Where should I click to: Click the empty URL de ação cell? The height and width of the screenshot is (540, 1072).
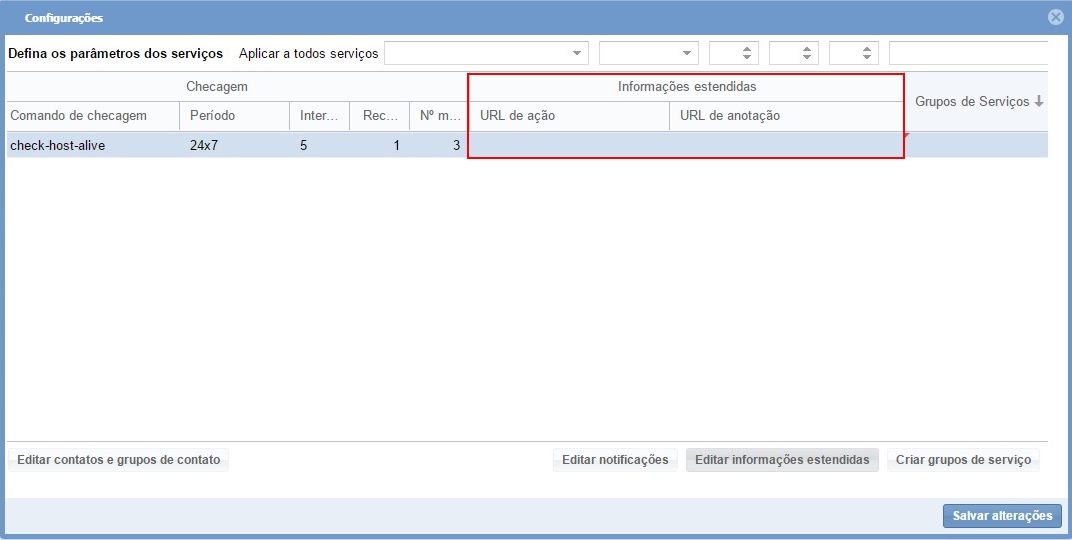pyautogui.click(x=568, y=145)
